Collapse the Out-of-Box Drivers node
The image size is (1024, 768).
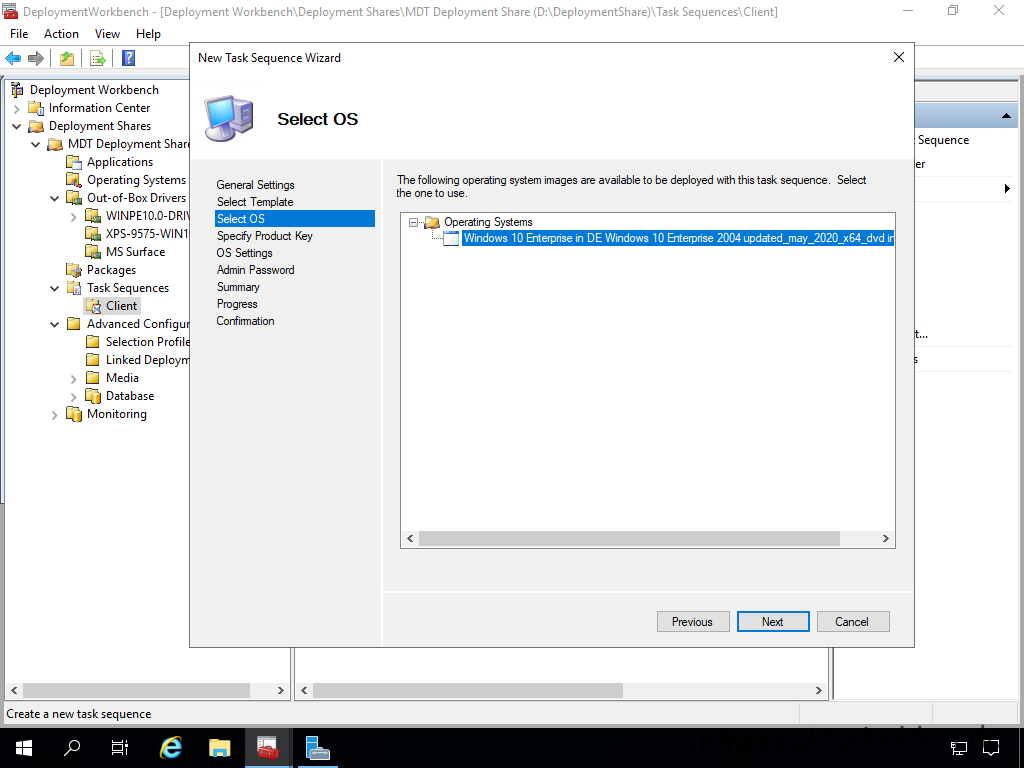tap(55, 199)
